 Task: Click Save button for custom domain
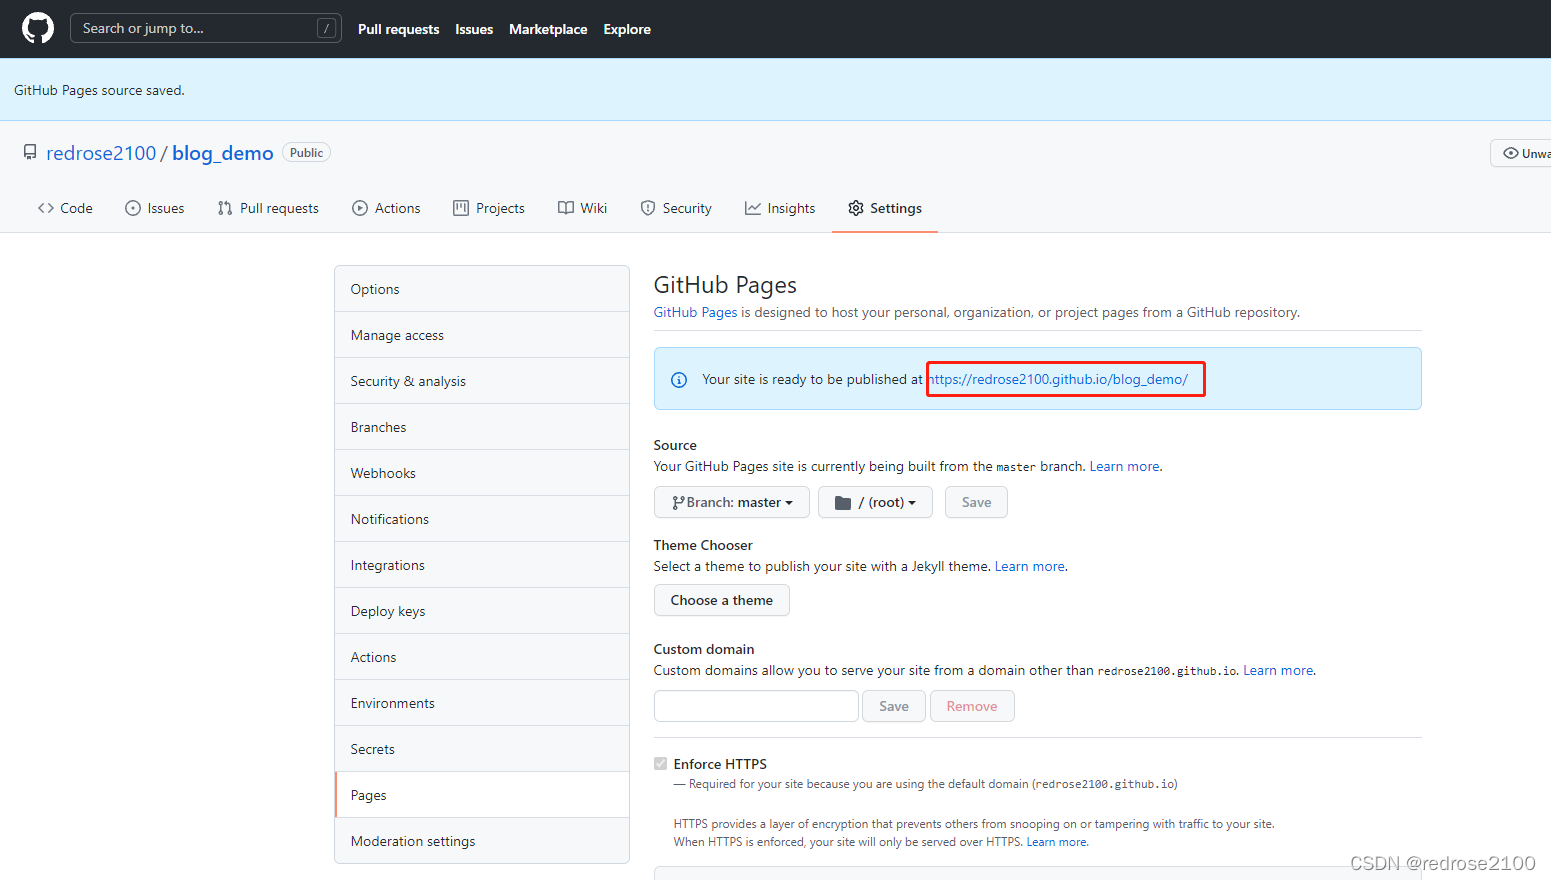[x=894, y=706]
